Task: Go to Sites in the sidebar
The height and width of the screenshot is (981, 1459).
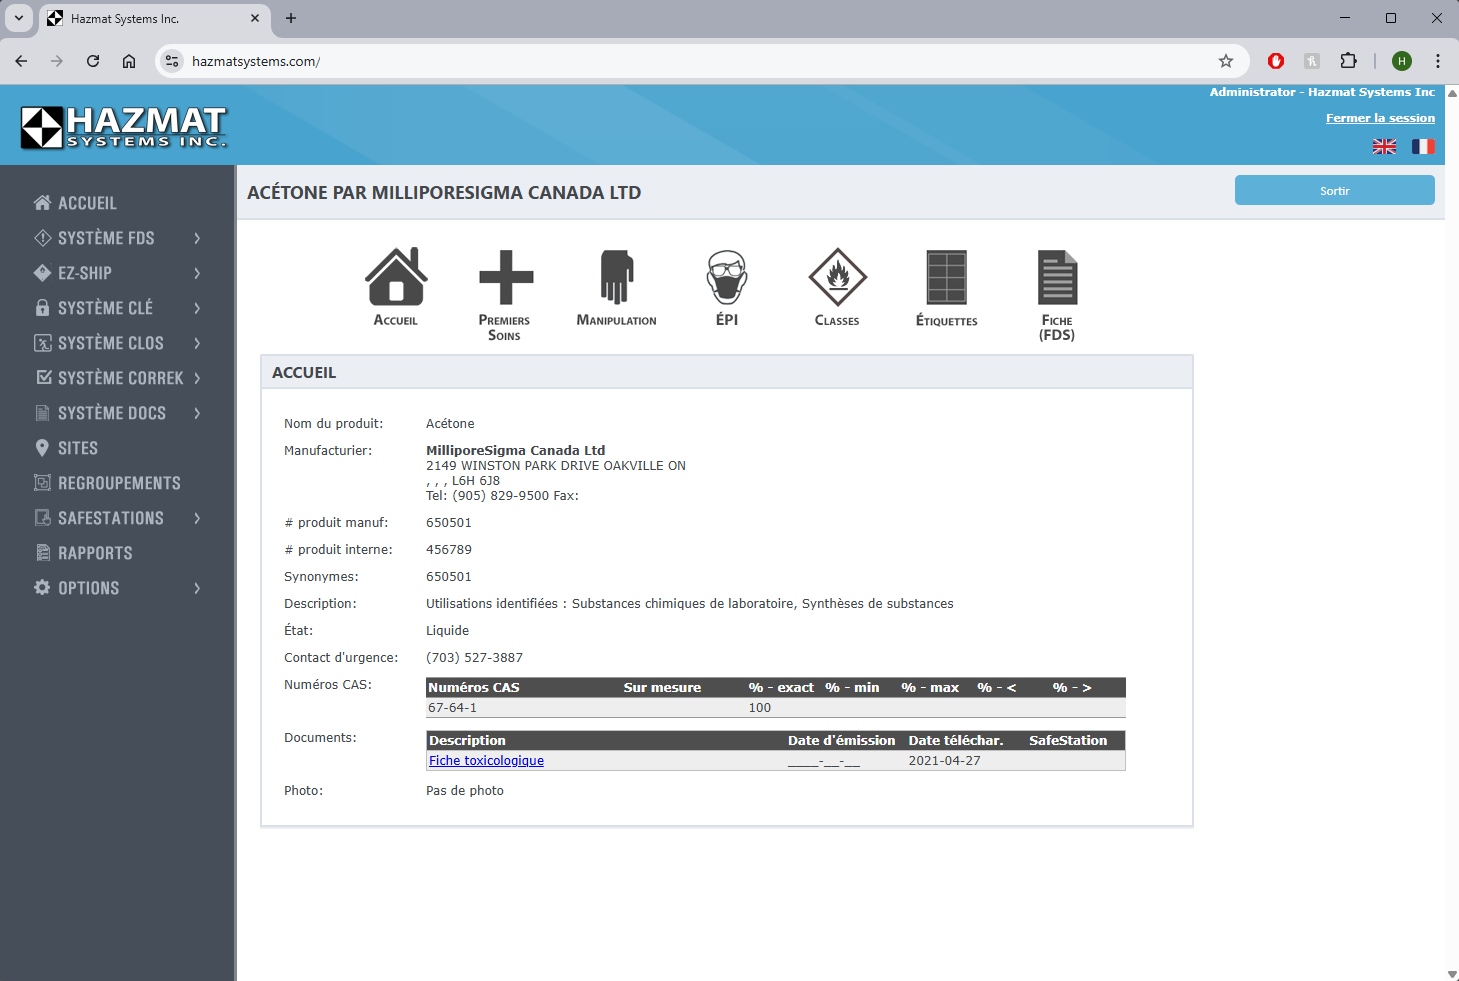Action: (77, 448)
